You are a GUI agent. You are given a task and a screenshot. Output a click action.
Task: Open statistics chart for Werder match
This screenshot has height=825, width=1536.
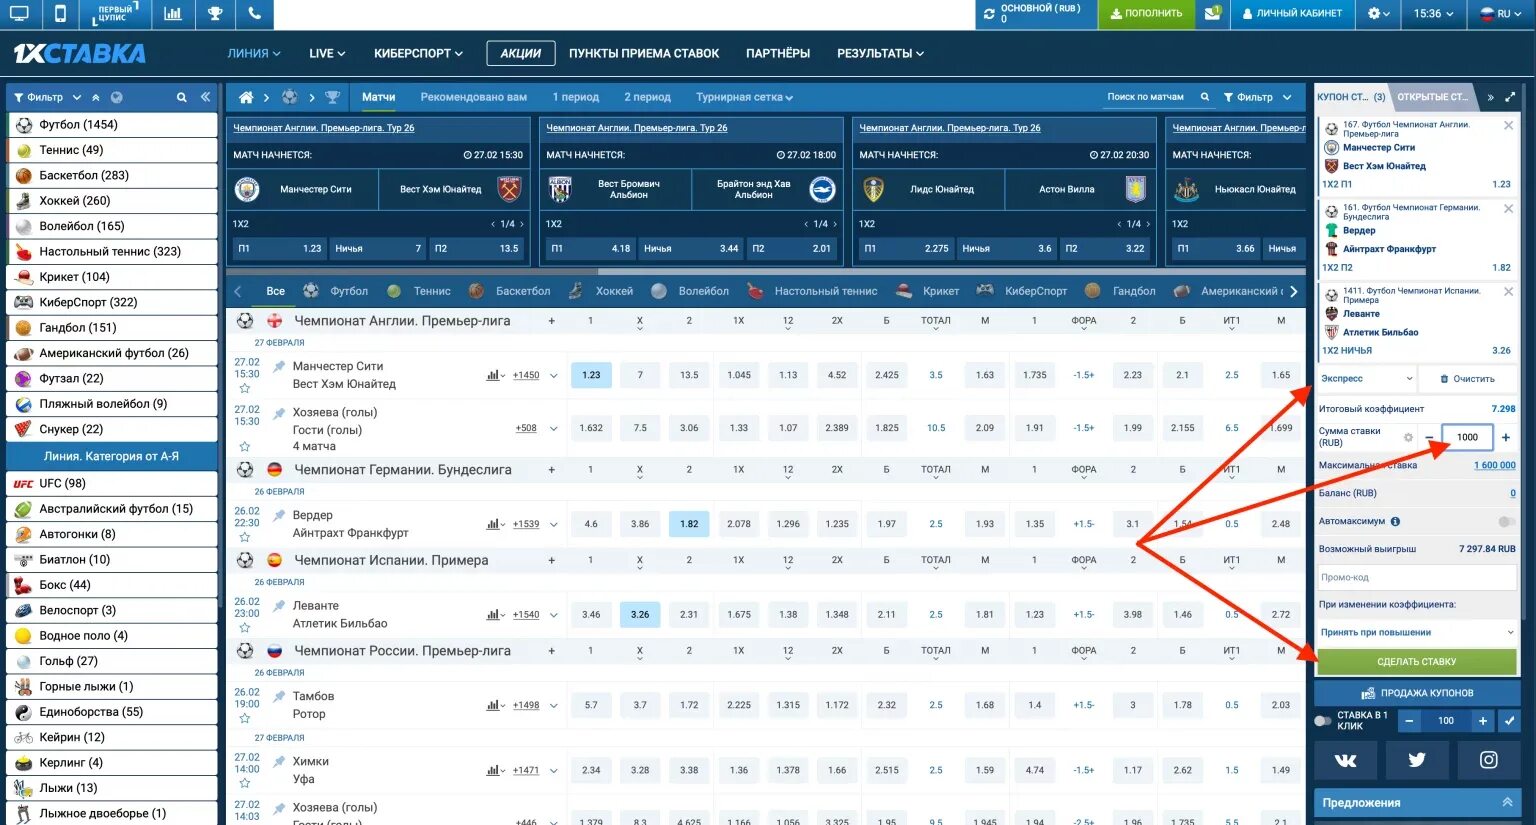pyautogui.click(x=495, y=524)
